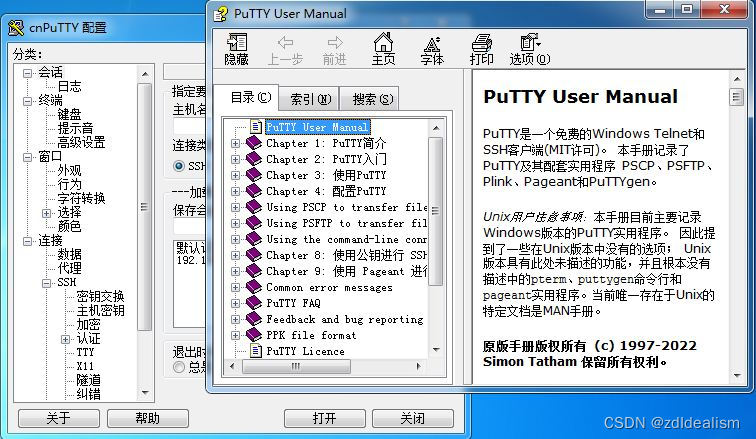756x439 pixels.
Task: Expand the PuTTY FAQ tree node
Action: (235, 303)
